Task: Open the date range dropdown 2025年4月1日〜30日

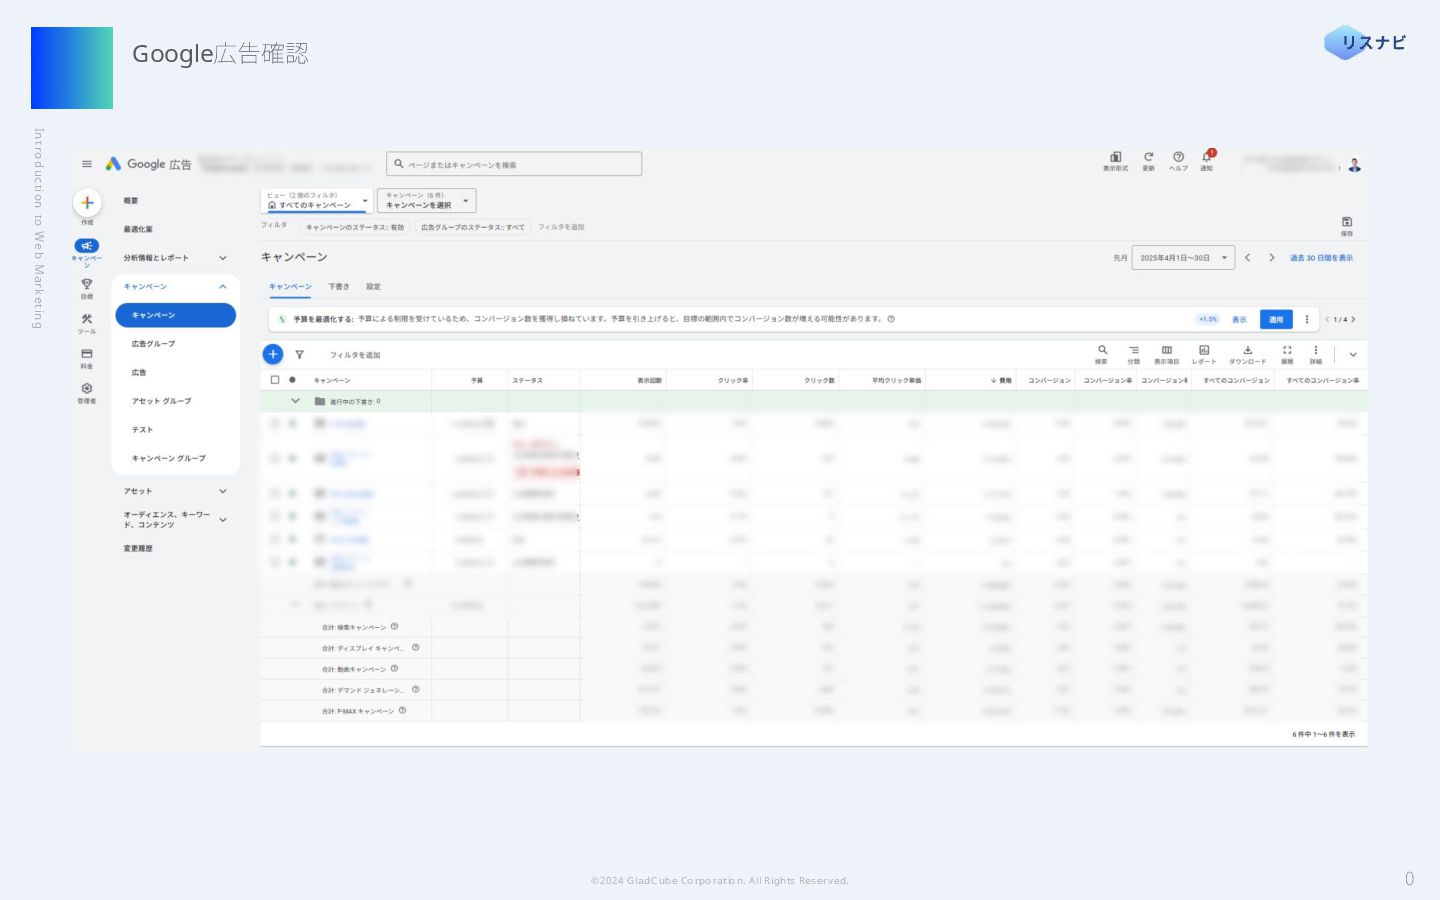Action: pyautogui.click(x=1183, y=258)
